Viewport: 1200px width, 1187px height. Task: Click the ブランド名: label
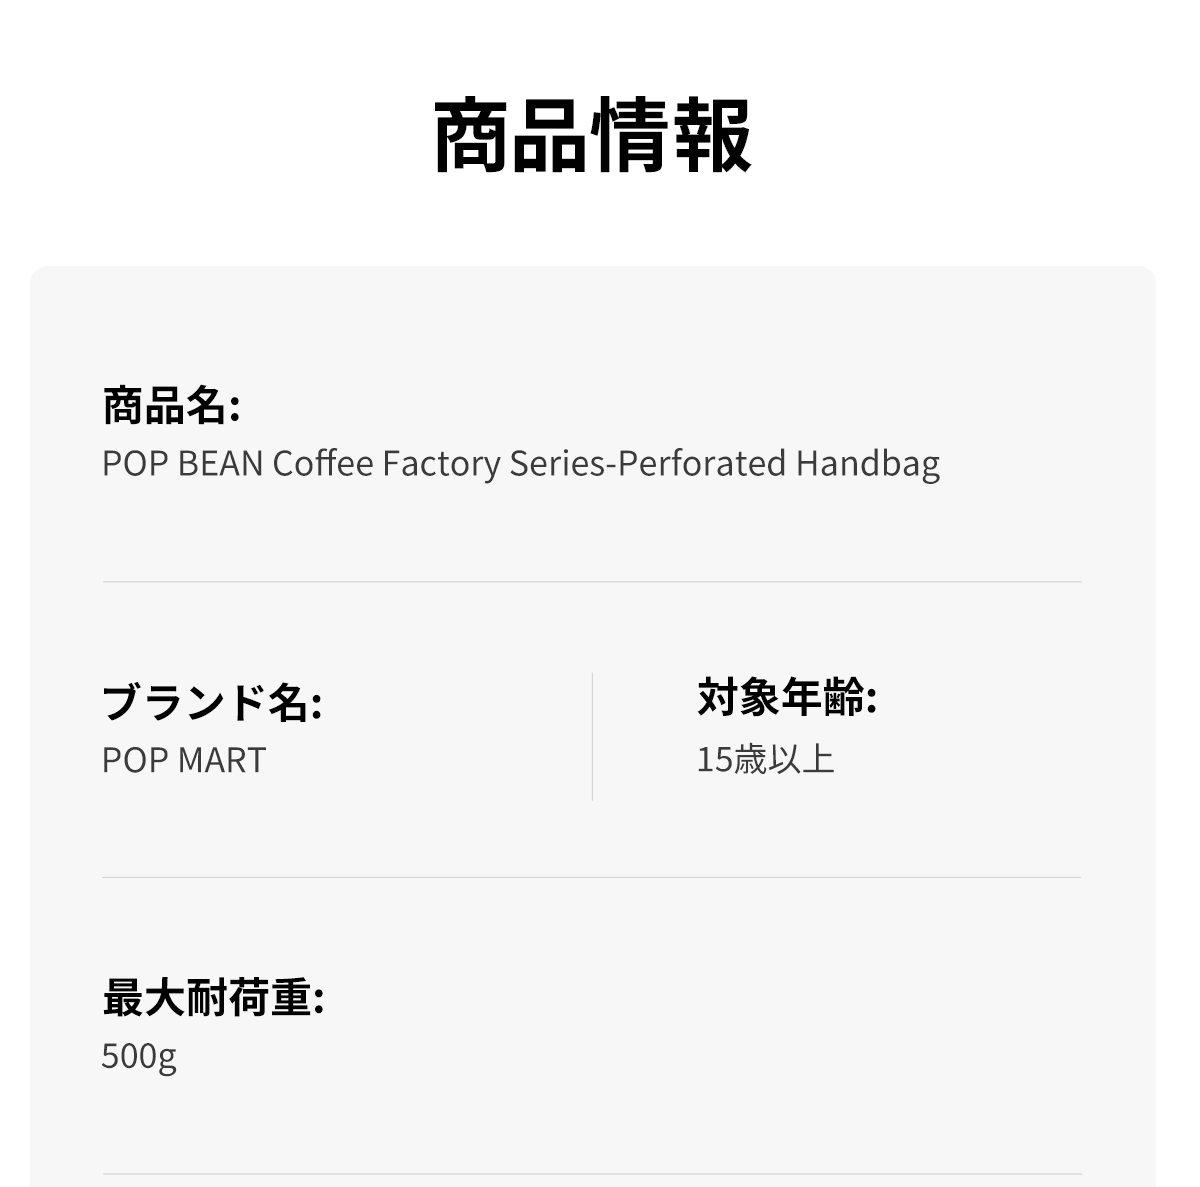[x=212, y=702]
